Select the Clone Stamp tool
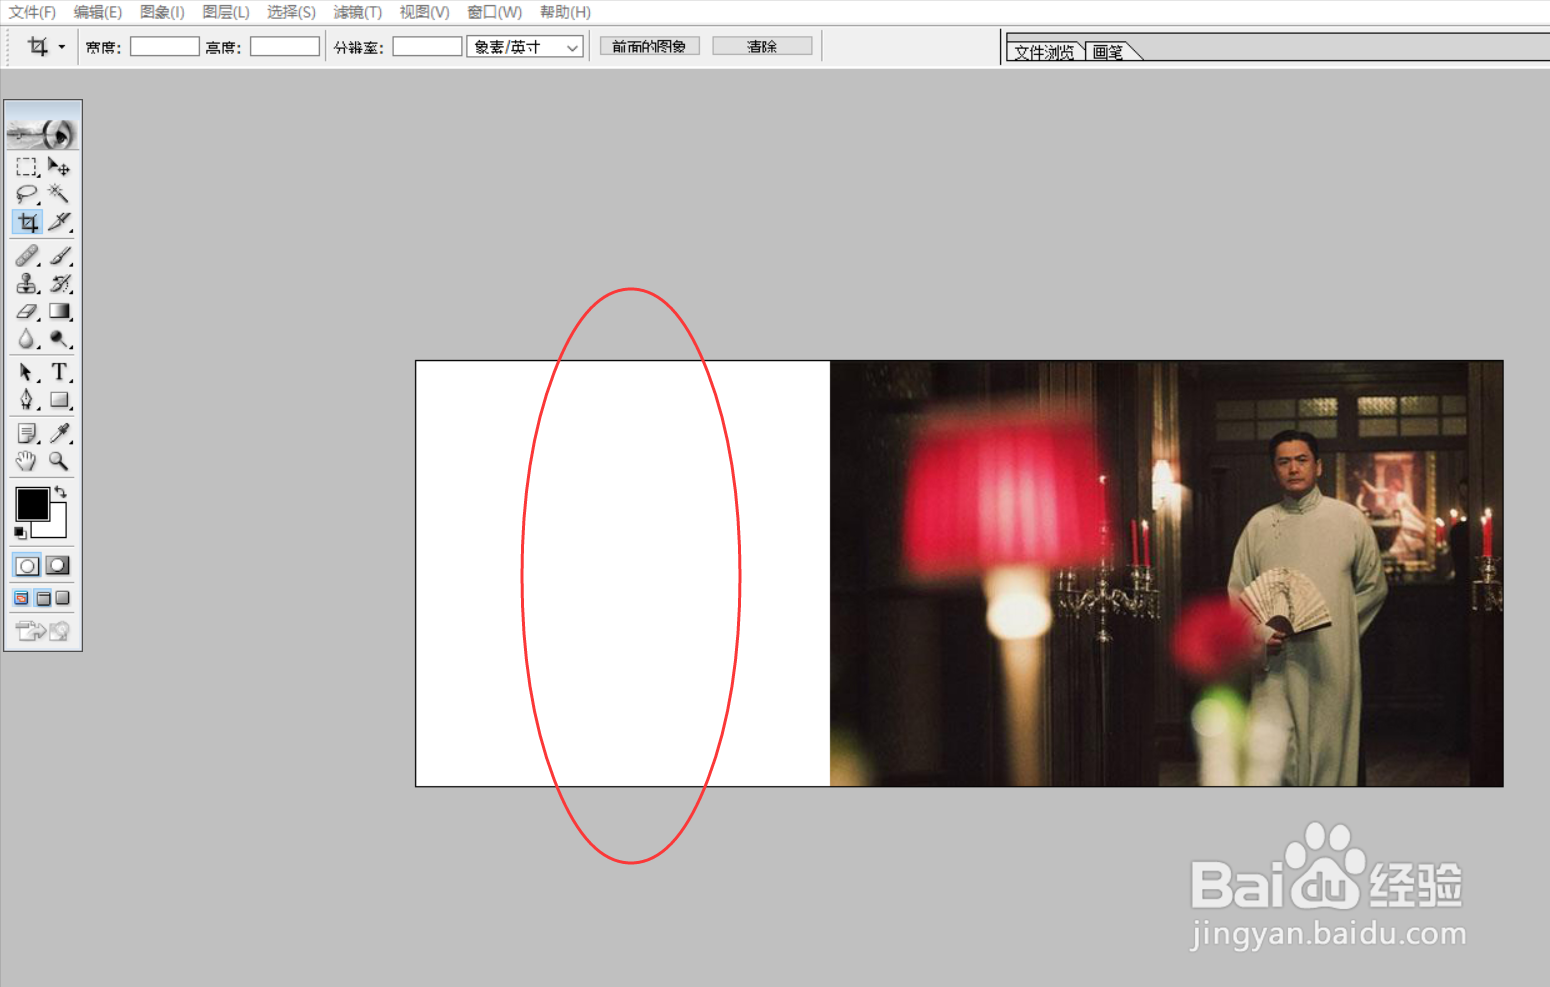Image resolution: width=1550 pixels, height=987 pixels. (x=27, y=284)
